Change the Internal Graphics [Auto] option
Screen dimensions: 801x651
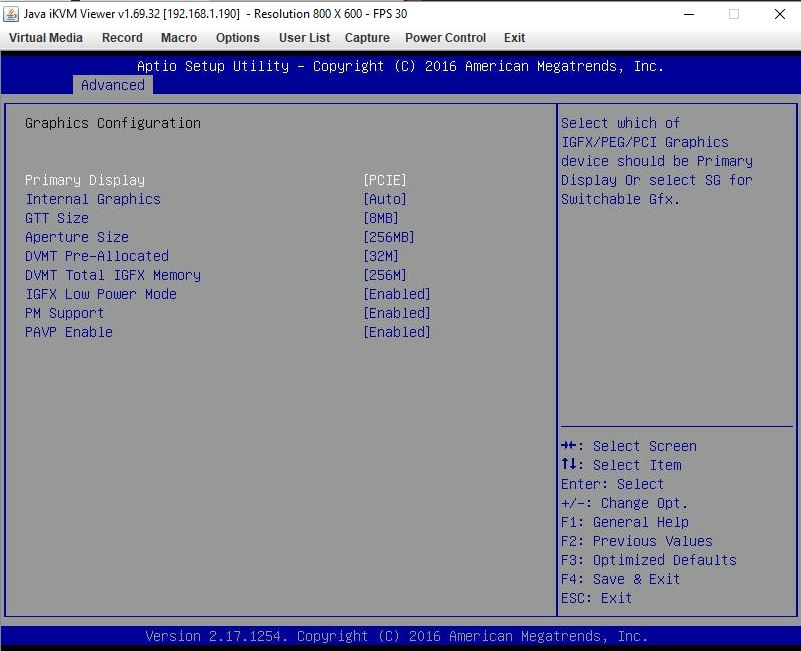(x=385, y=199)
